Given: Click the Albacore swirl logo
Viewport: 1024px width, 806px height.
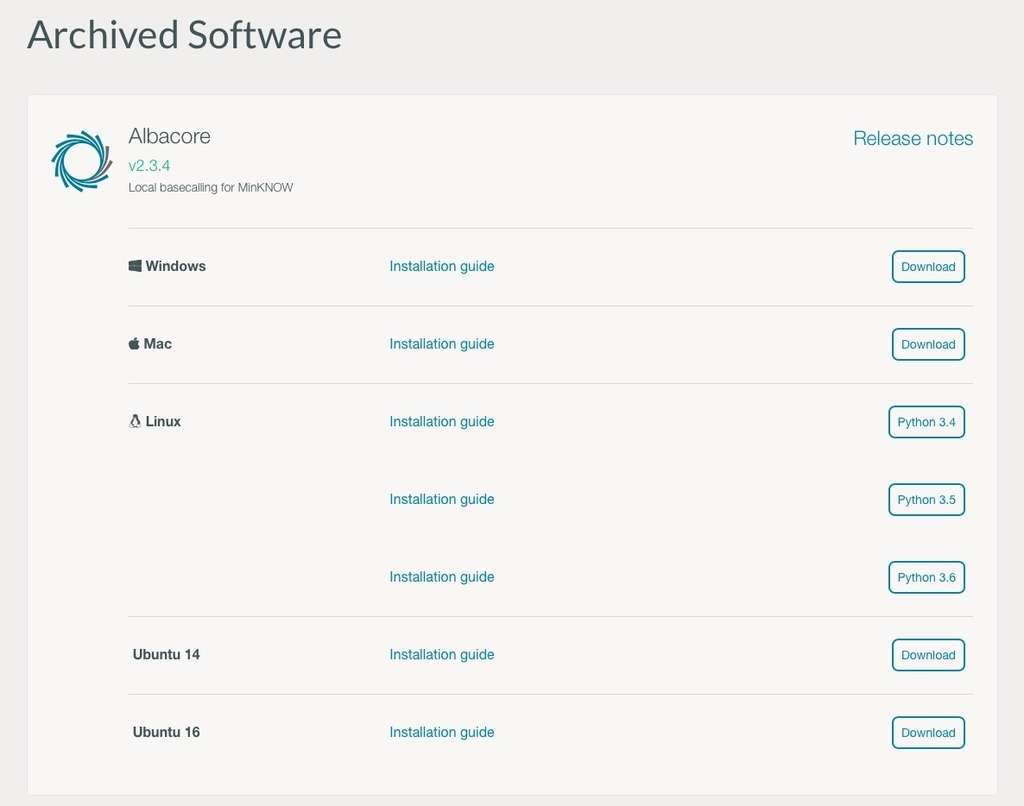Looking at the screenshot, I should [x=82, y=161].
